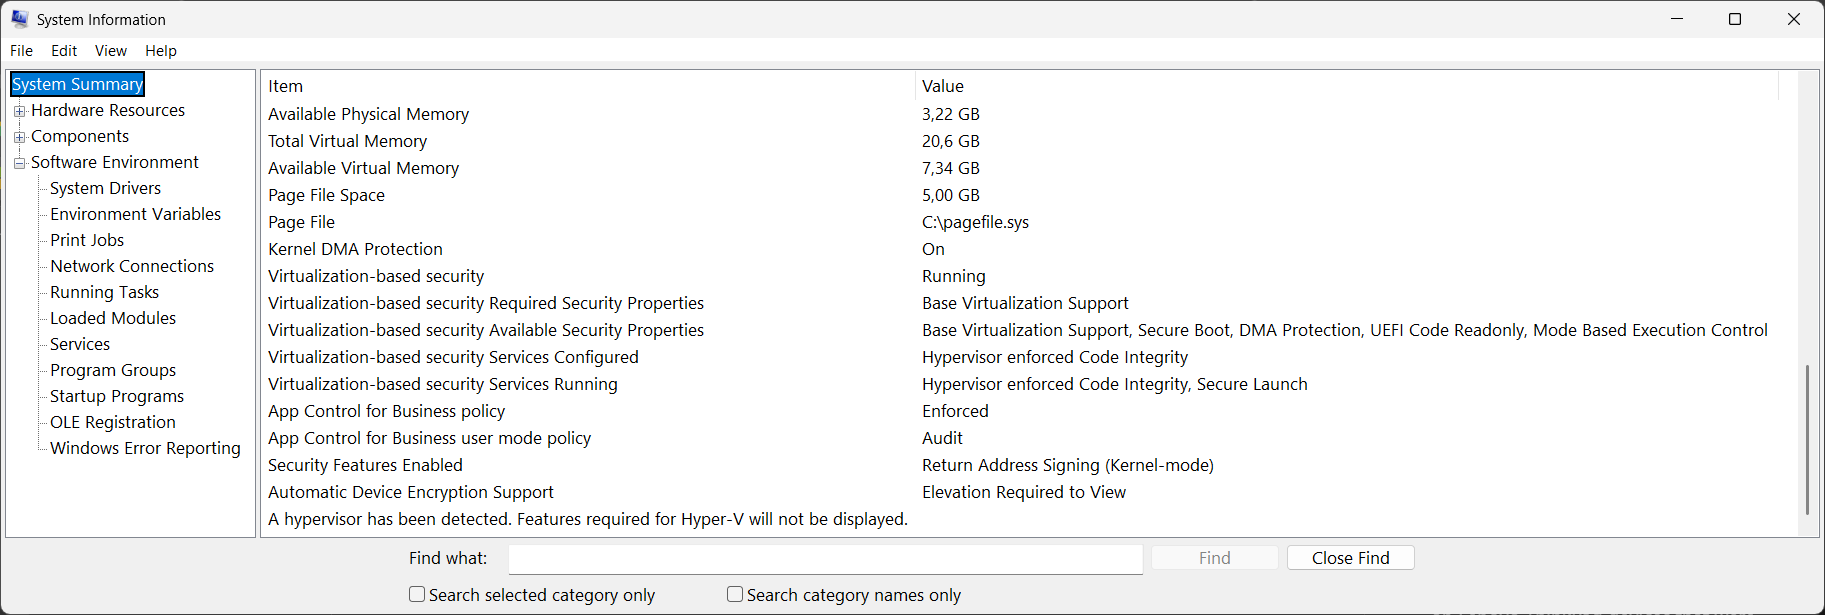This screenshot has height=615, width=1825.
Task: Open Running Tasks category
Action: click(105, 292)
